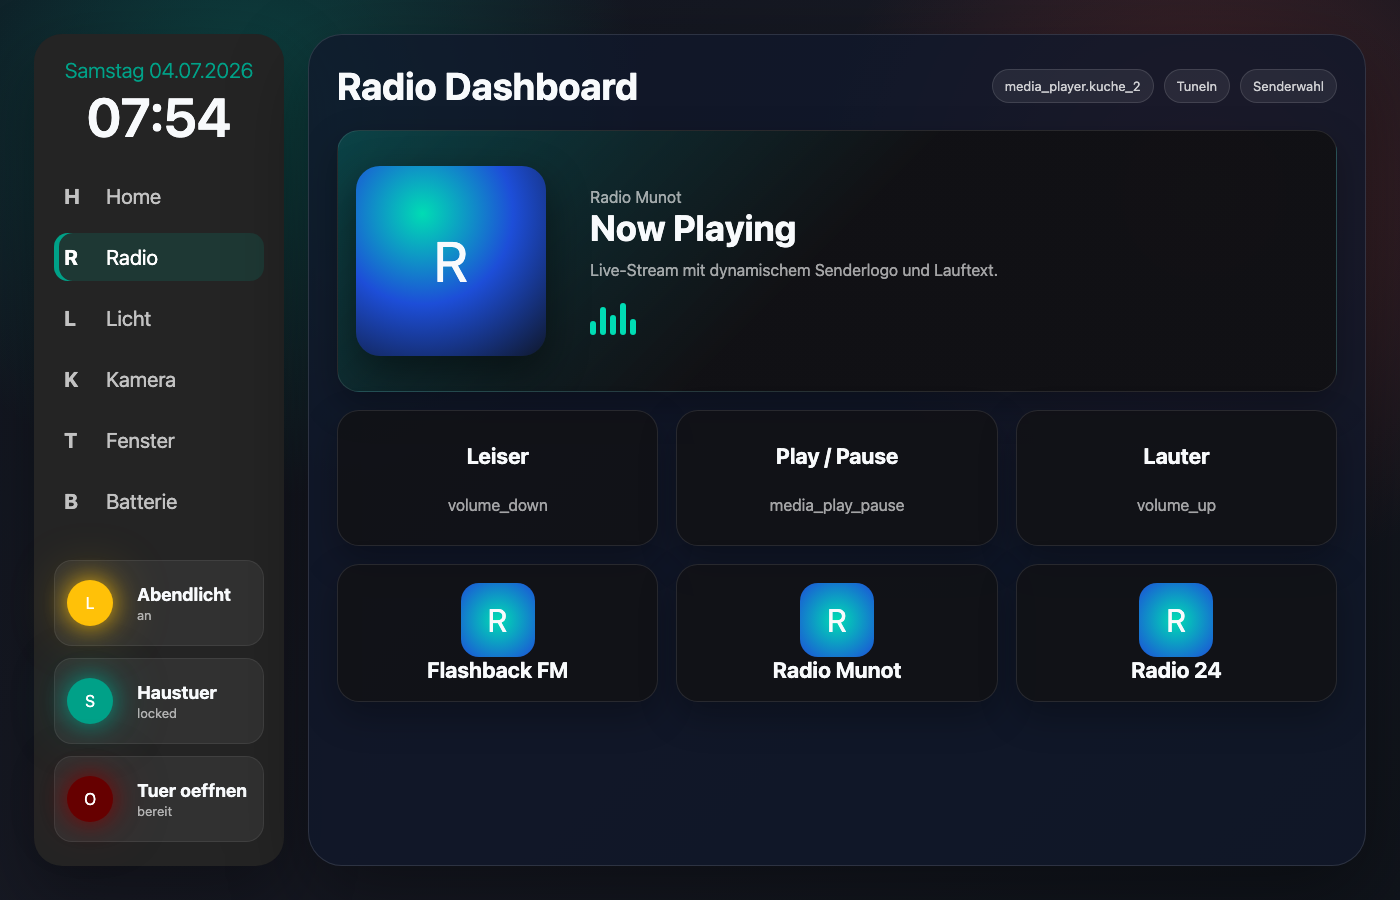
Task: Click the Samstag 04.07.2026 date
Action: [159, 71]
